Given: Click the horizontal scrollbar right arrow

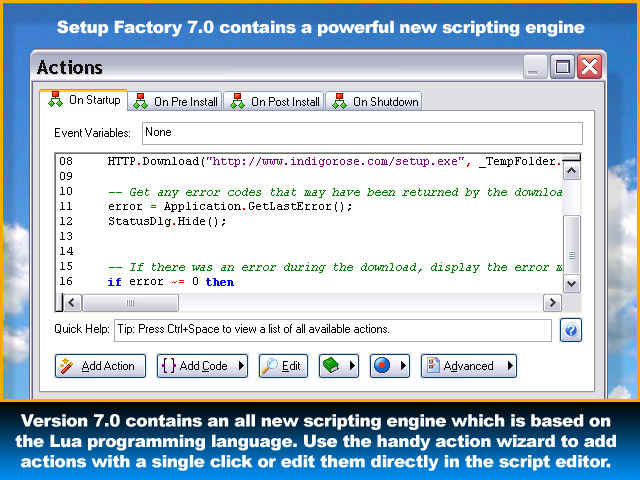Looking at the screenshot, I should tap(552, 302).
